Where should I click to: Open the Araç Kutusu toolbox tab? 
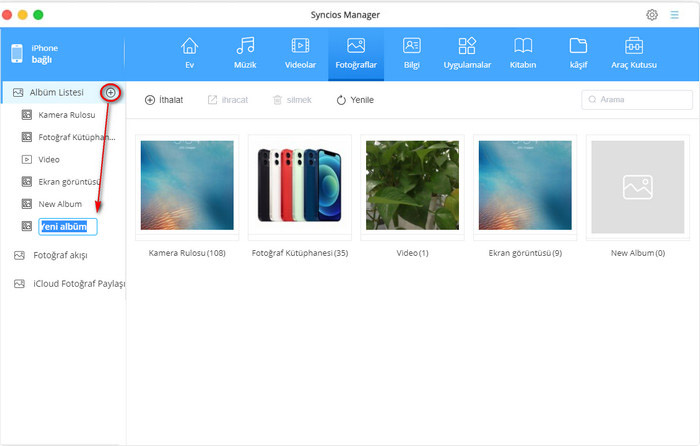[634, 54]
